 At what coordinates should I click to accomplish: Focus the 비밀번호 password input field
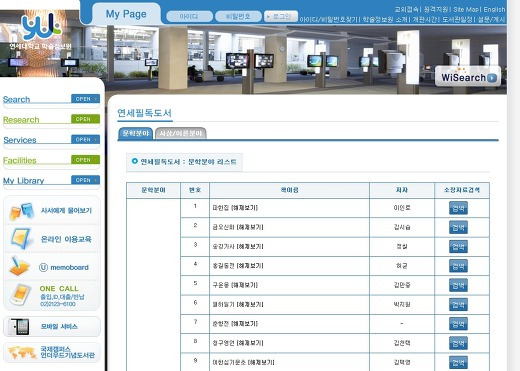238,16
